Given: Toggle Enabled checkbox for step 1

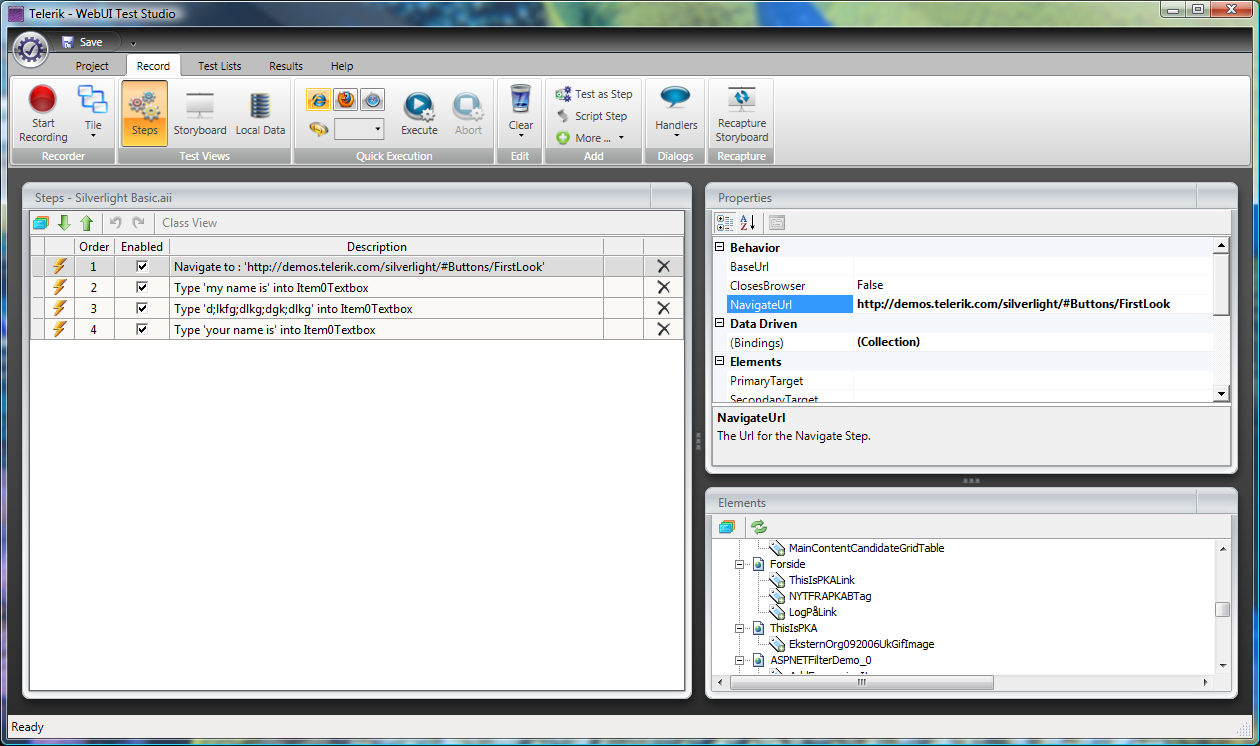Looking at the screenshot, I should point(142,266).
